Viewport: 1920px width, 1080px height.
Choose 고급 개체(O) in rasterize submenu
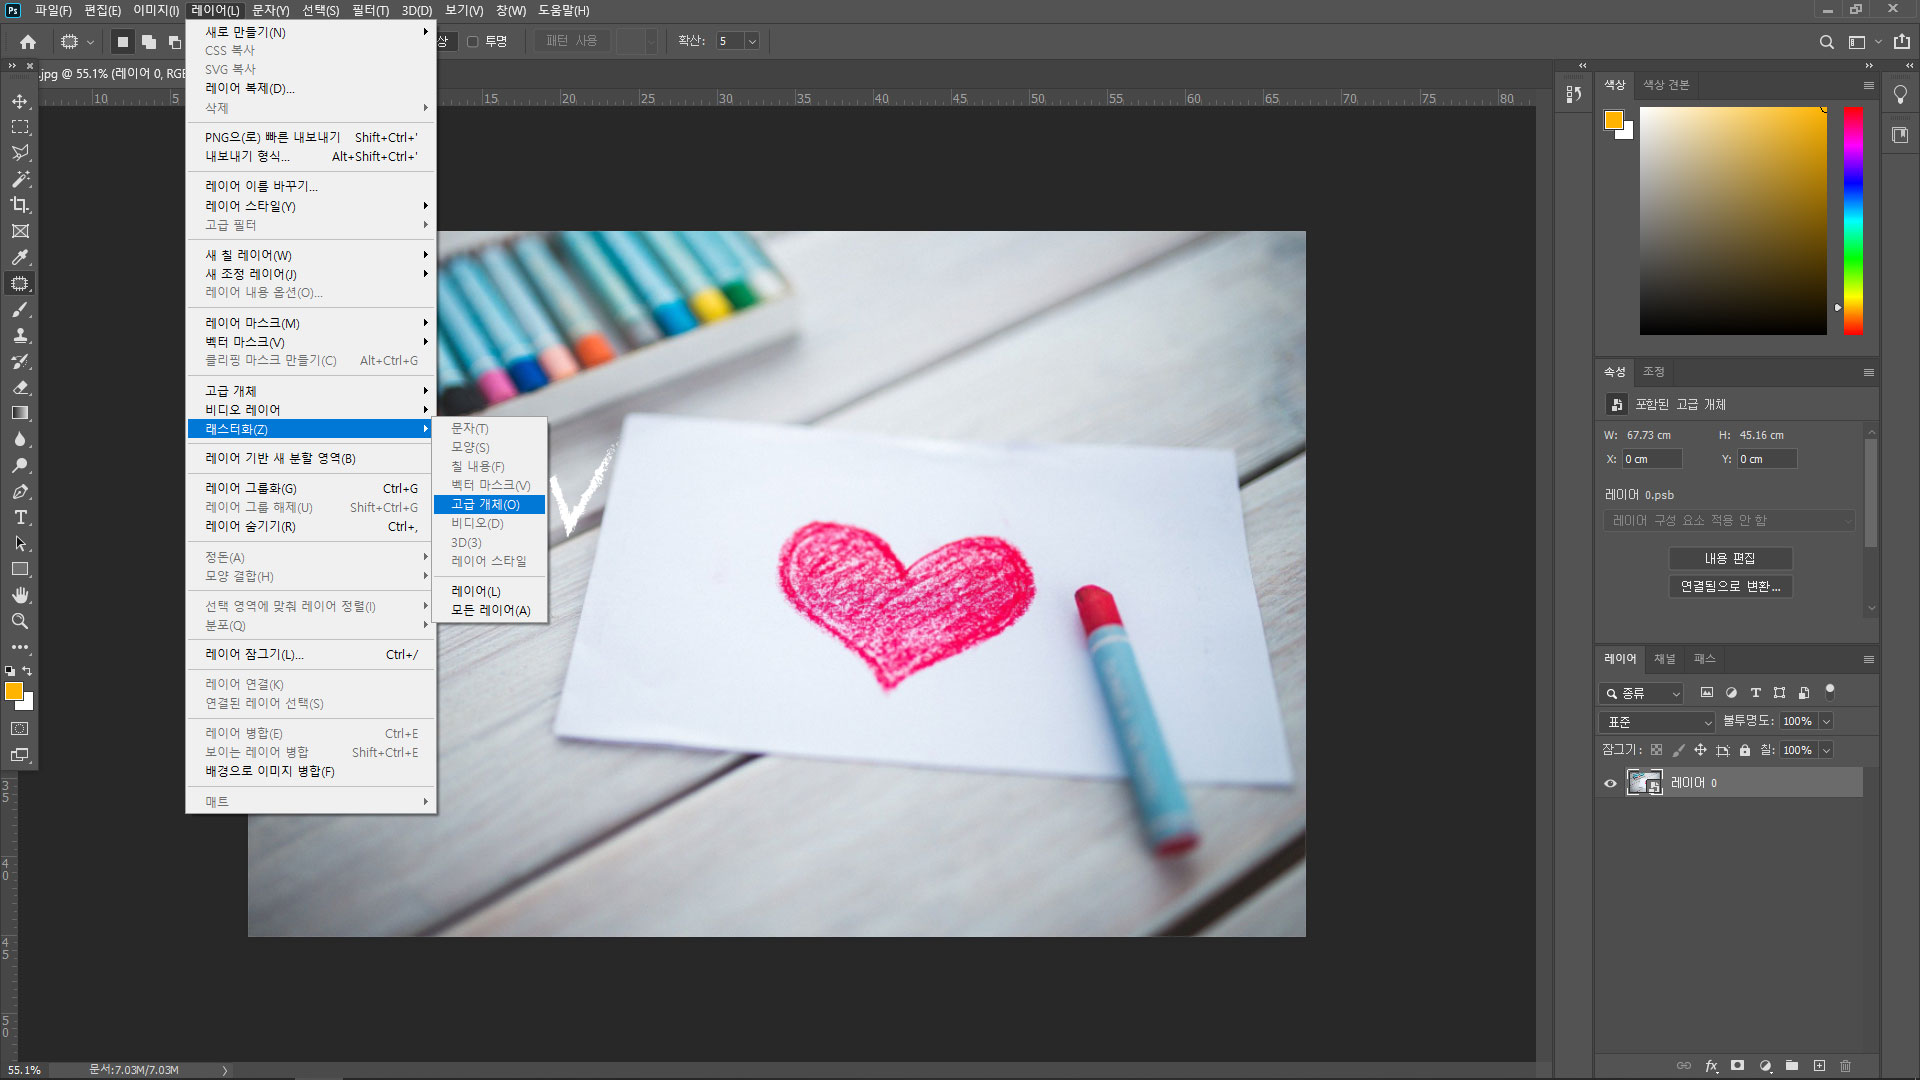(486, 505)
